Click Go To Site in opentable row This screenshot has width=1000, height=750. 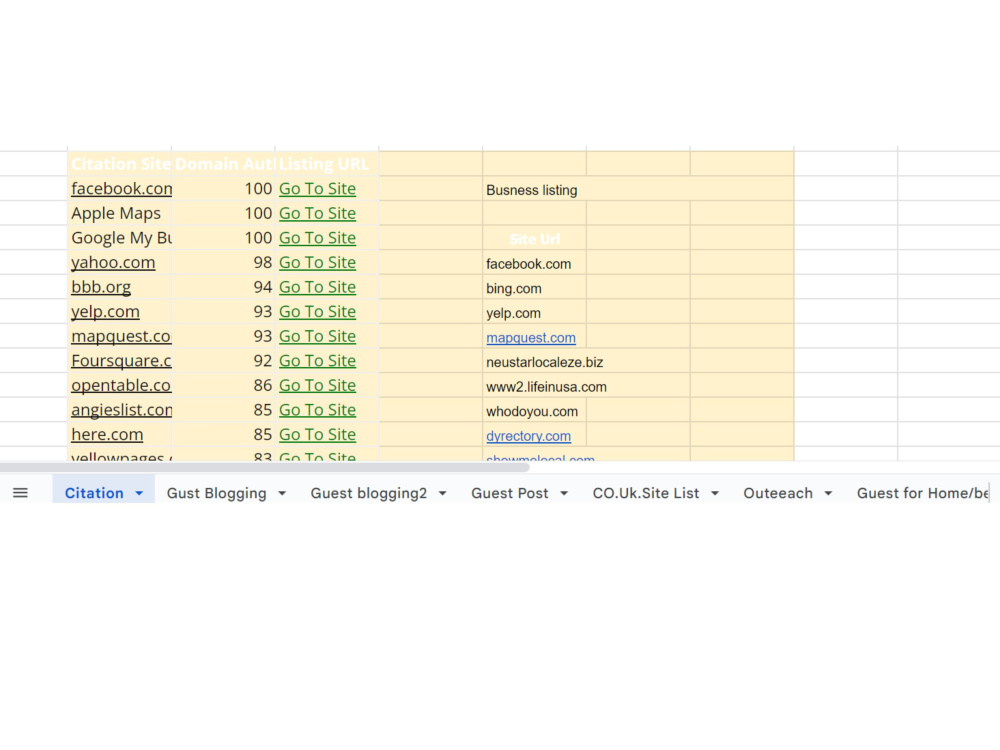[317, 385]
